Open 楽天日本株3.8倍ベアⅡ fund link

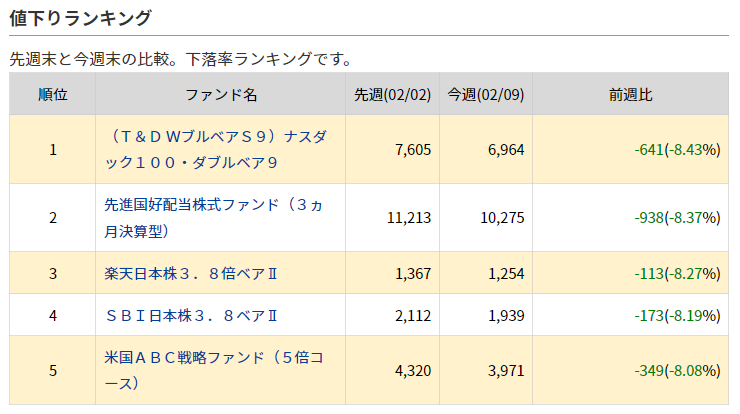point(191,273)
